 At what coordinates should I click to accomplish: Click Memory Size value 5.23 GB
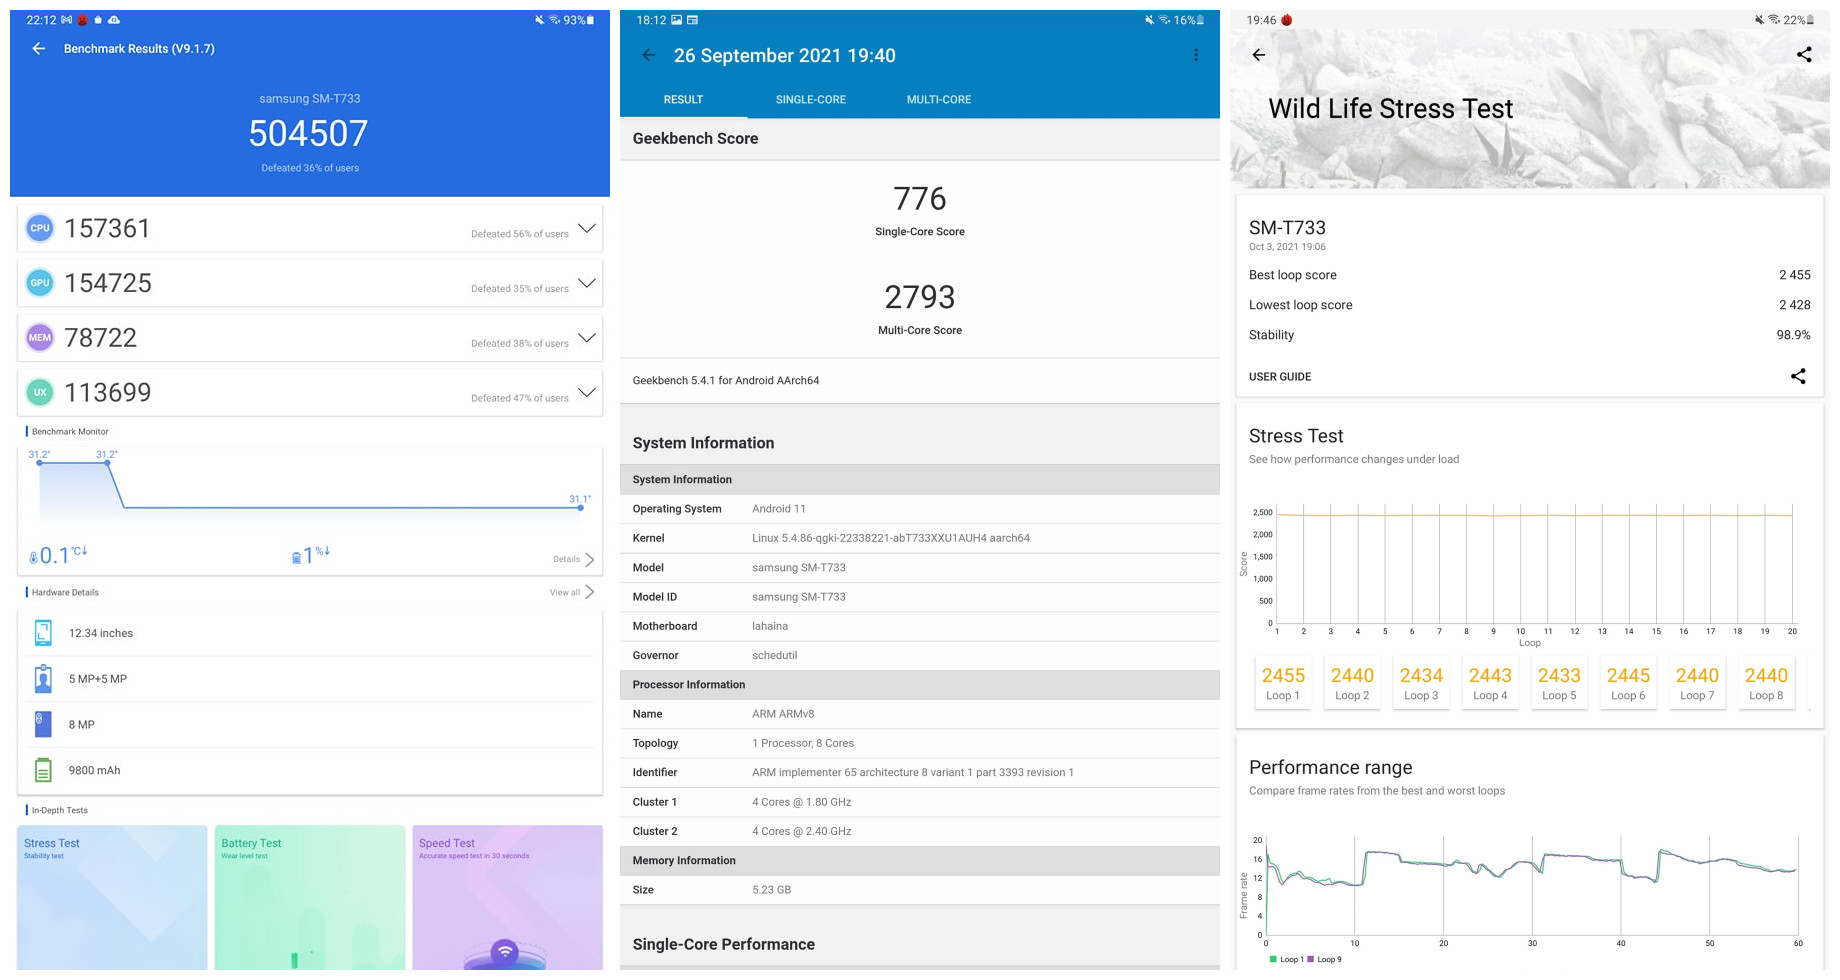(x=772, y=890)
